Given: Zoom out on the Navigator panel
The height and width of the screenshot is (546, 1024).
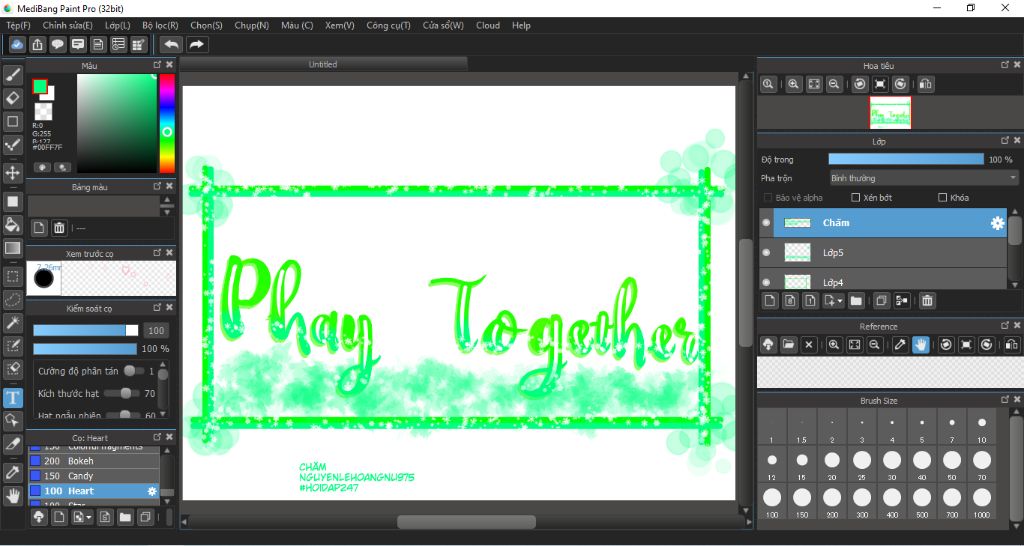Looking at the screenshot, I should pos(834,84).
